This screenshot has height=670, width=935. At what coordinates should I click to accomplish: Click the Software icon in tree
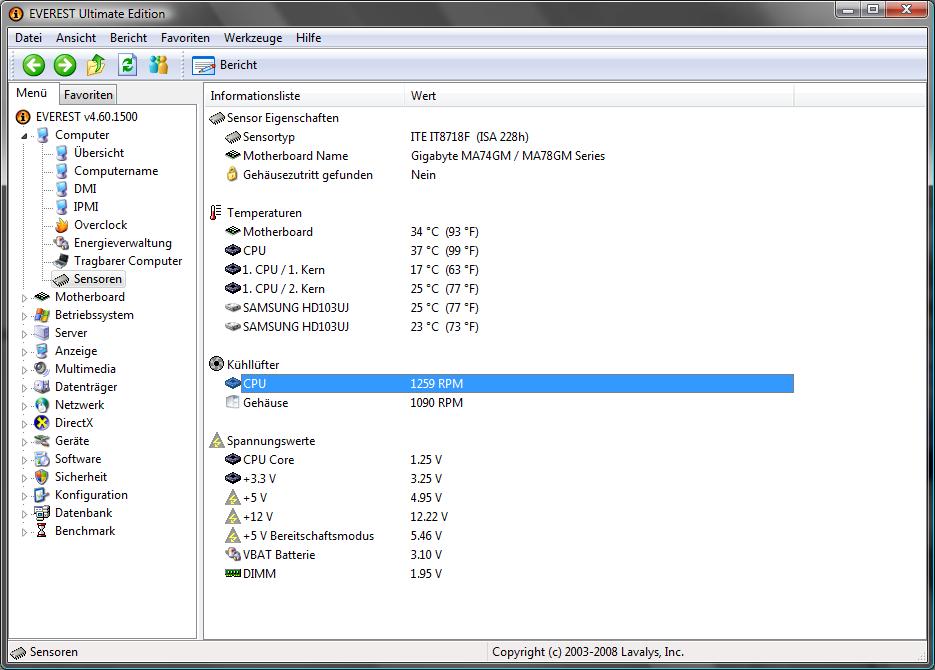(42, 458)
